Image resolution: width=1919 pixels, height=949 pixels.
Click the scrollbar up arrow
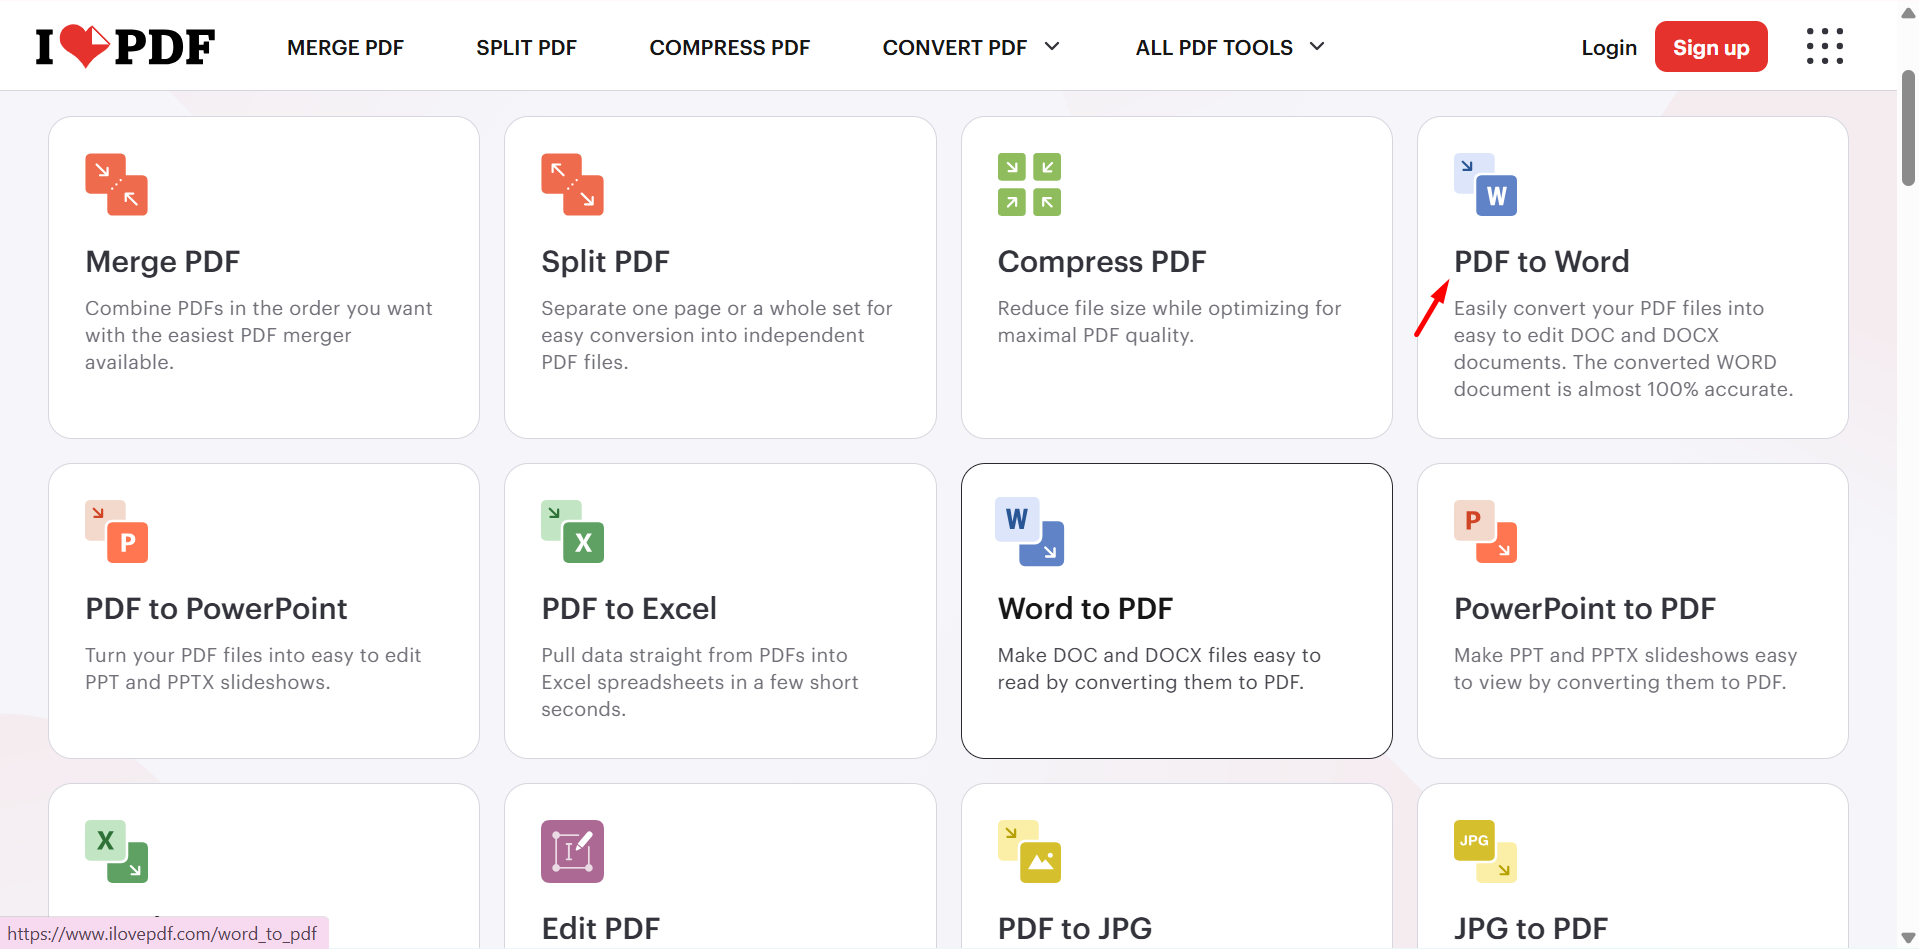[1908, 12]
